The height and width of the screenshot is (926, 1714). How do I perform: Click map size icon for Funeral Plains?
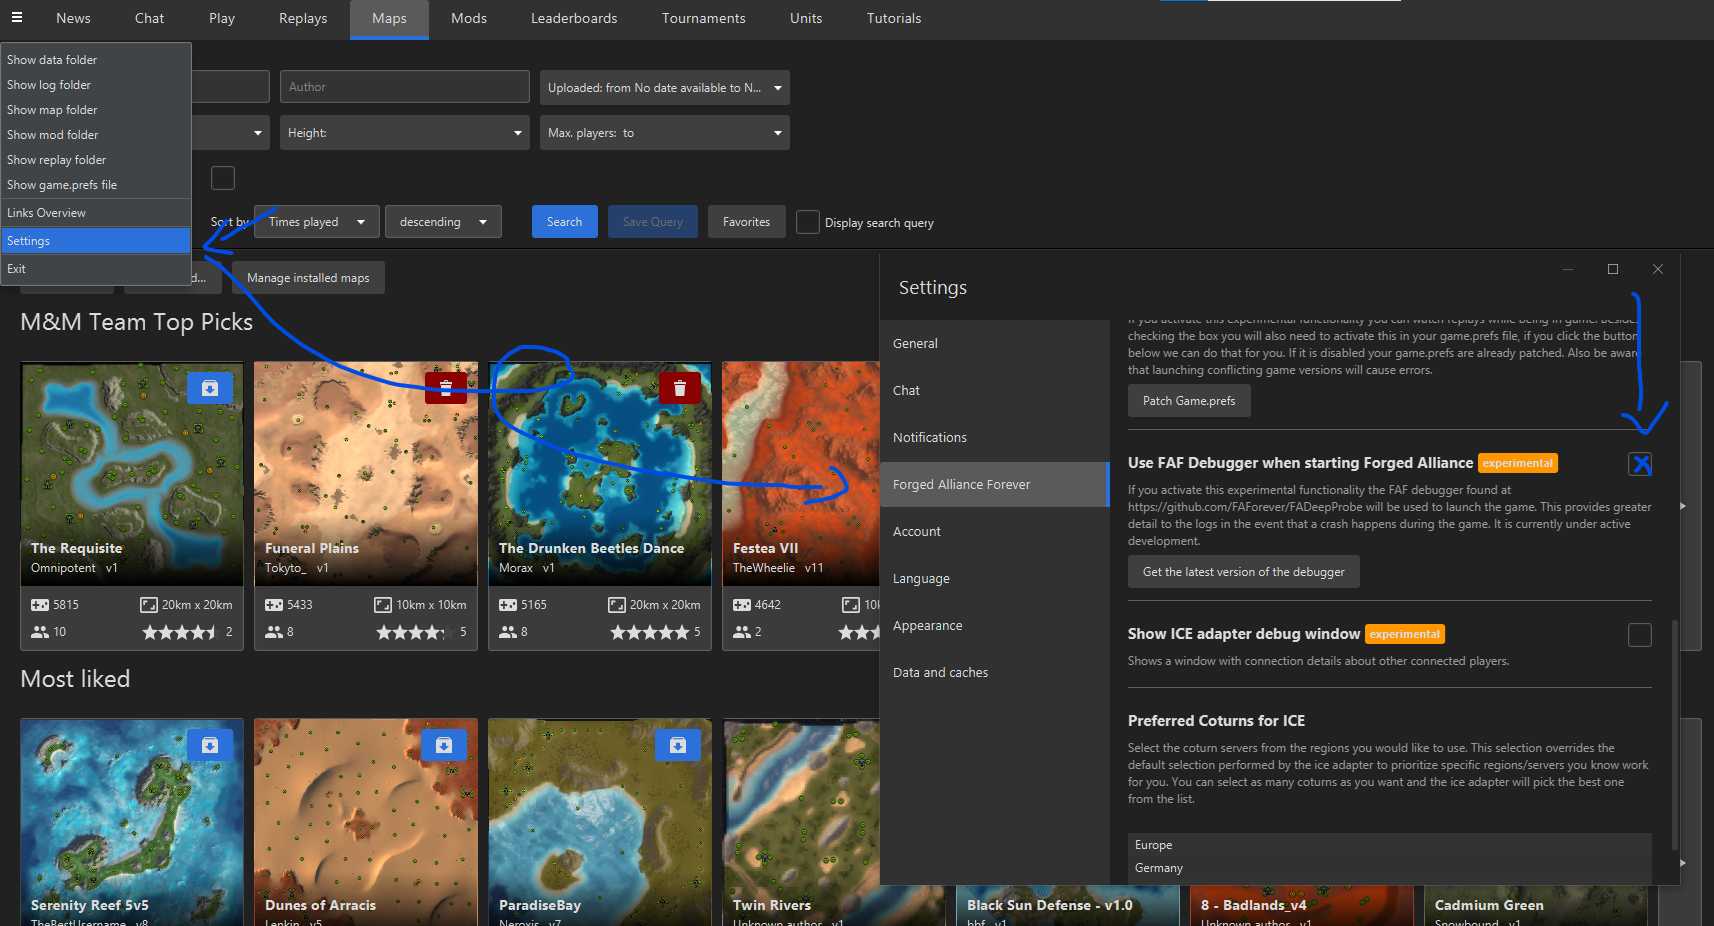tap(383, 605)
